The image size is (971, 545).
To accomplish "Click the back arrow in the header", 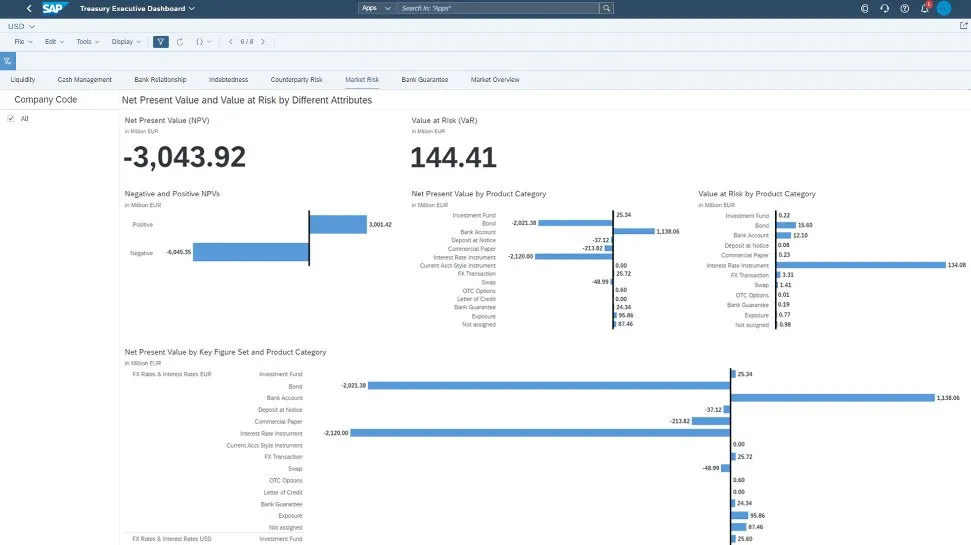I will coord(28,8).
